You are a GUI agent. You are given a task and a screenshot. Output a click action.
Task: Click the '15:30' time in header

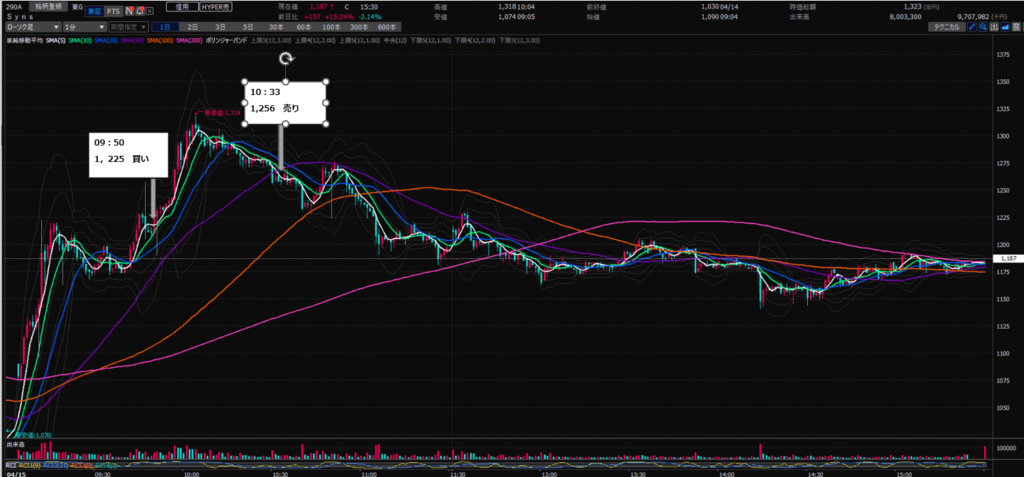[x=369, y=7]
